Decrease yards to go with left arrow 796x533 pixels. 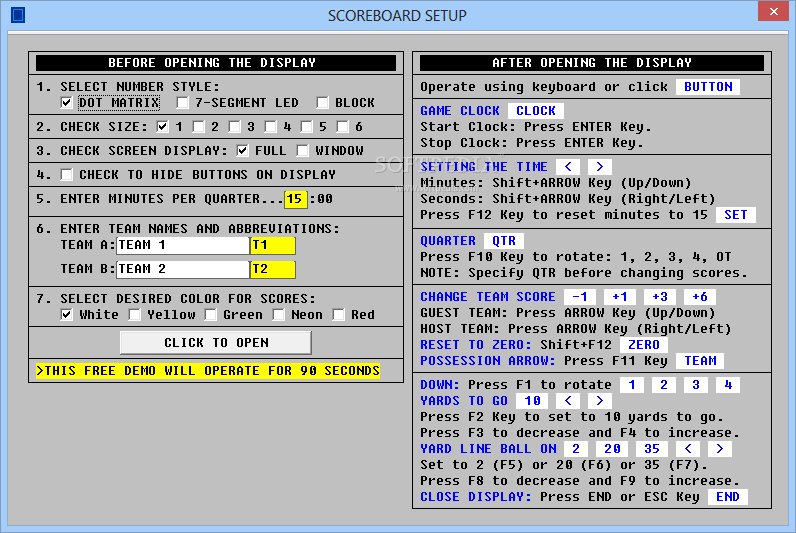click(568, 401)
